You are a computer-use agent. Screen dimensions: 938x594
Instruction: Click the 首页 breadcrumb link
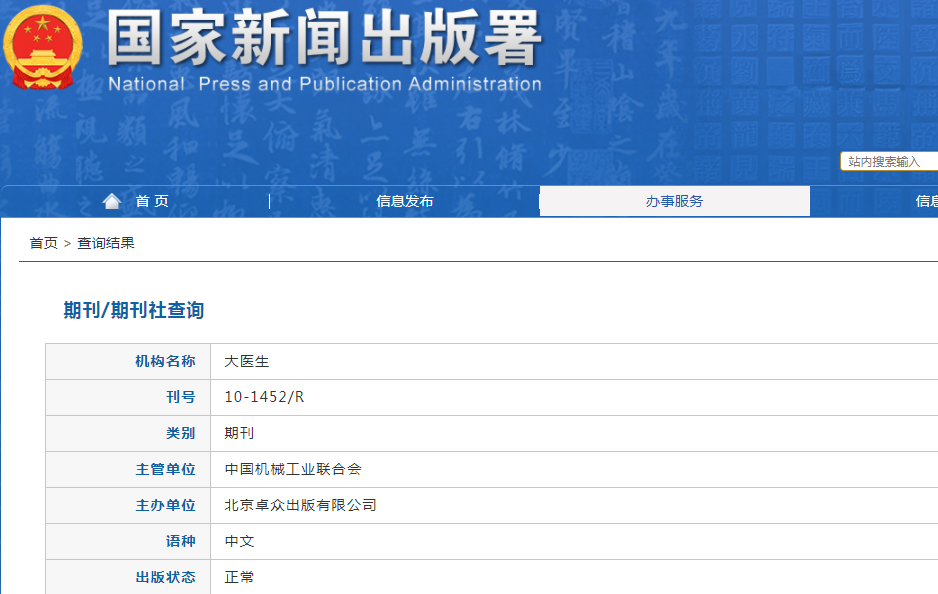44,243
